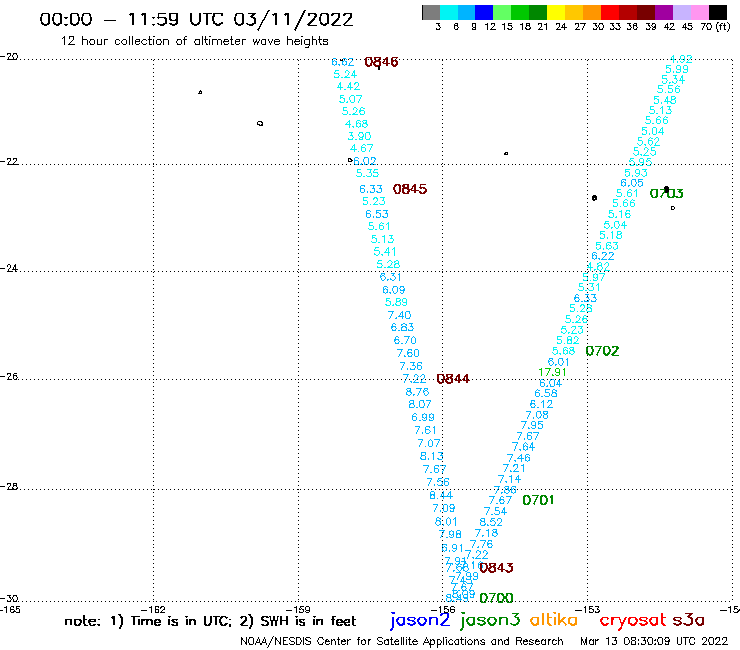
Task: Select the 6.53 wave height value
Action: [377, 214]
